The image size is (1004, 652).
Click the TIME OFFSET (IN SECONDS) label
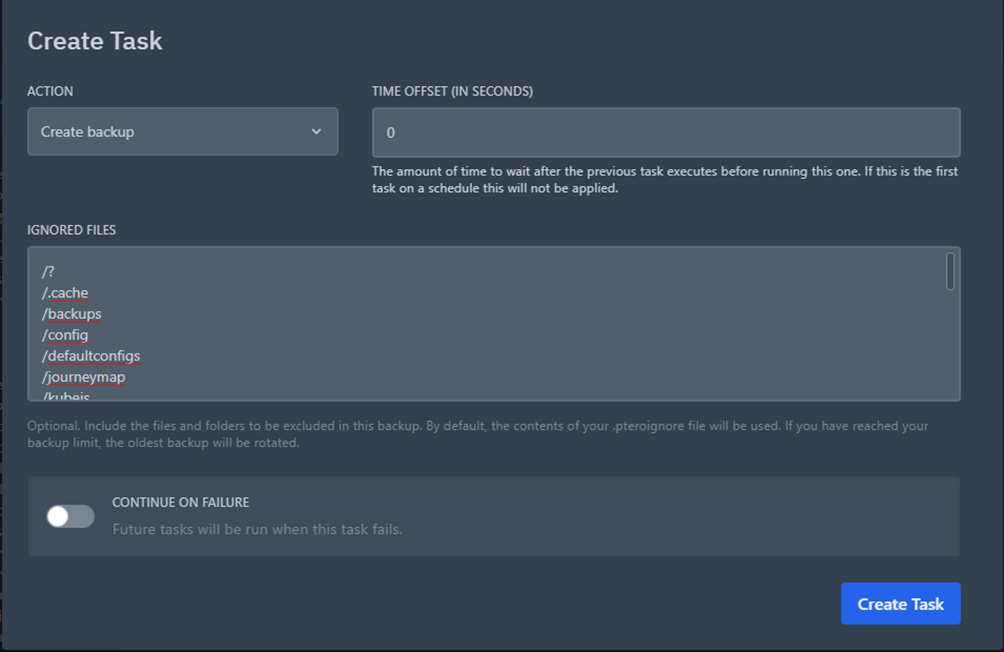452,91
